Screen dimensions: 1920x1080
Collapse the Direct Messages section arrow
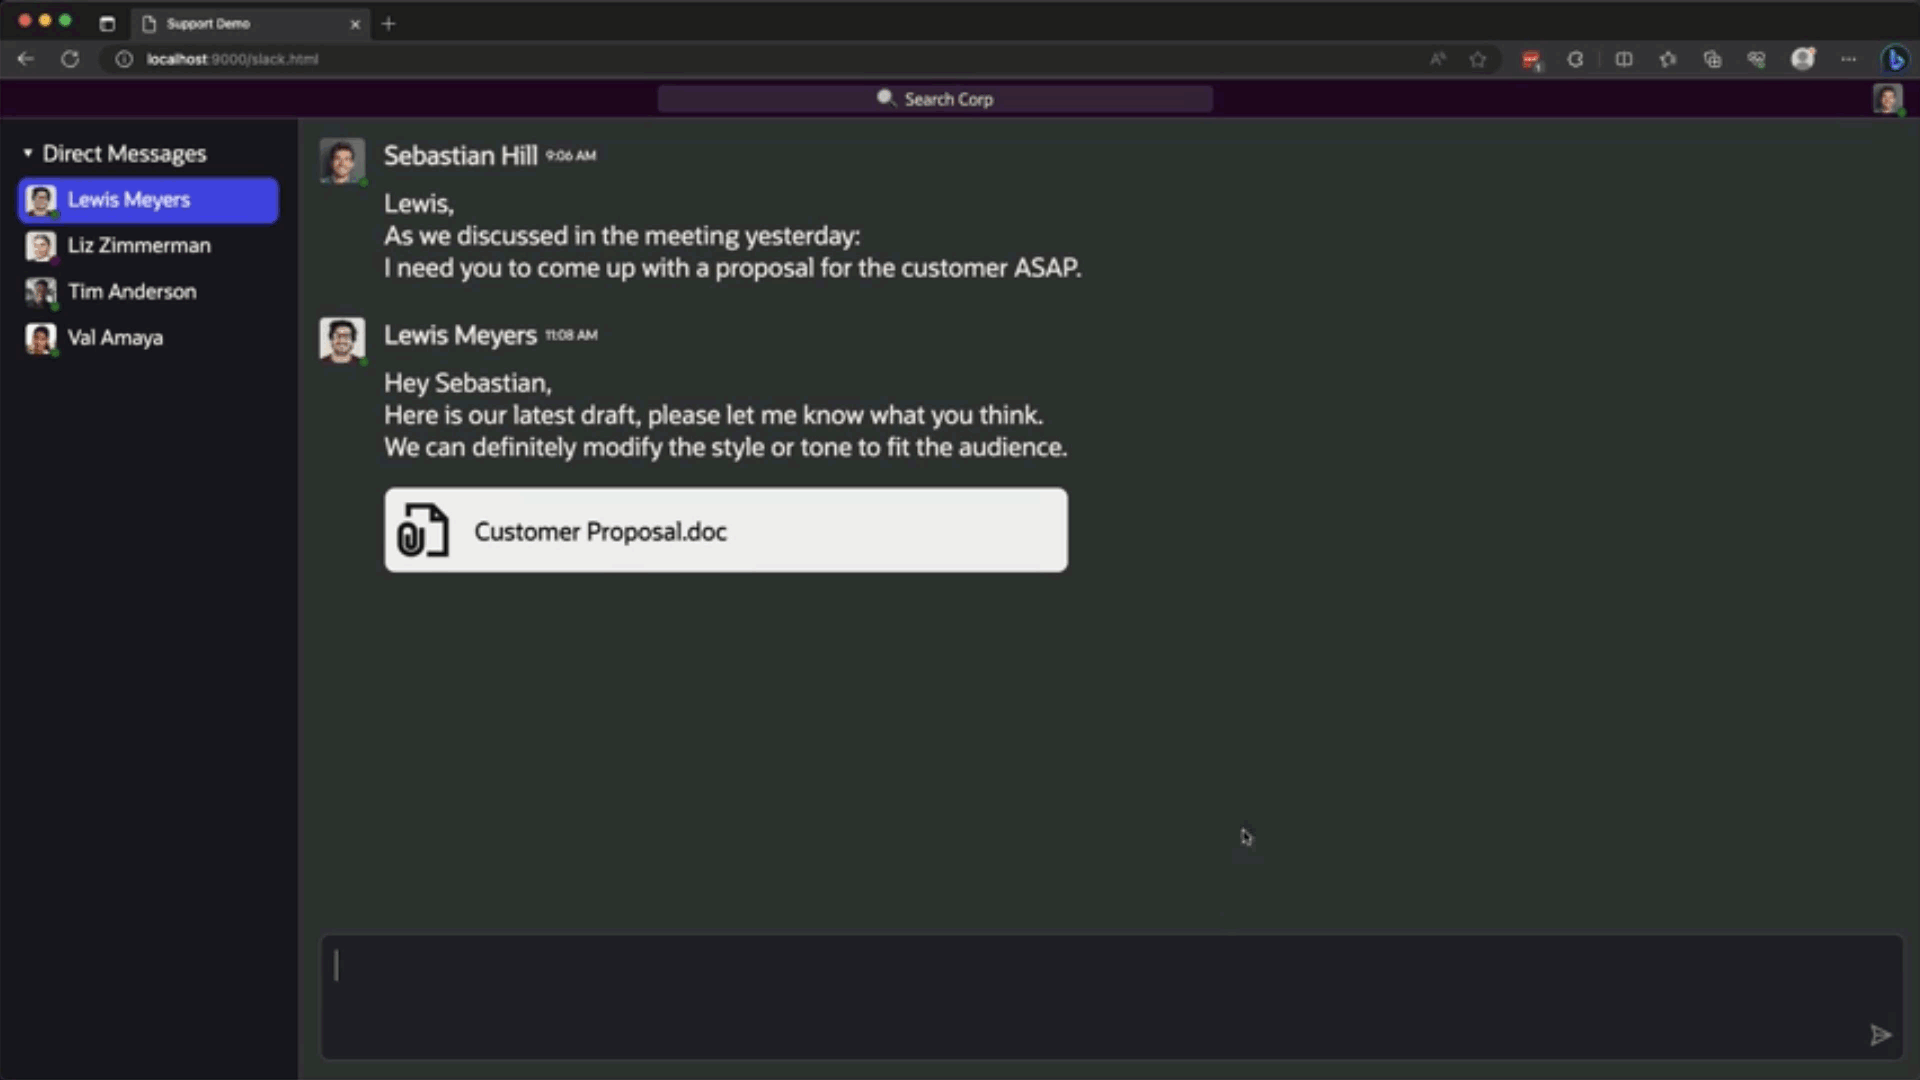28,153
